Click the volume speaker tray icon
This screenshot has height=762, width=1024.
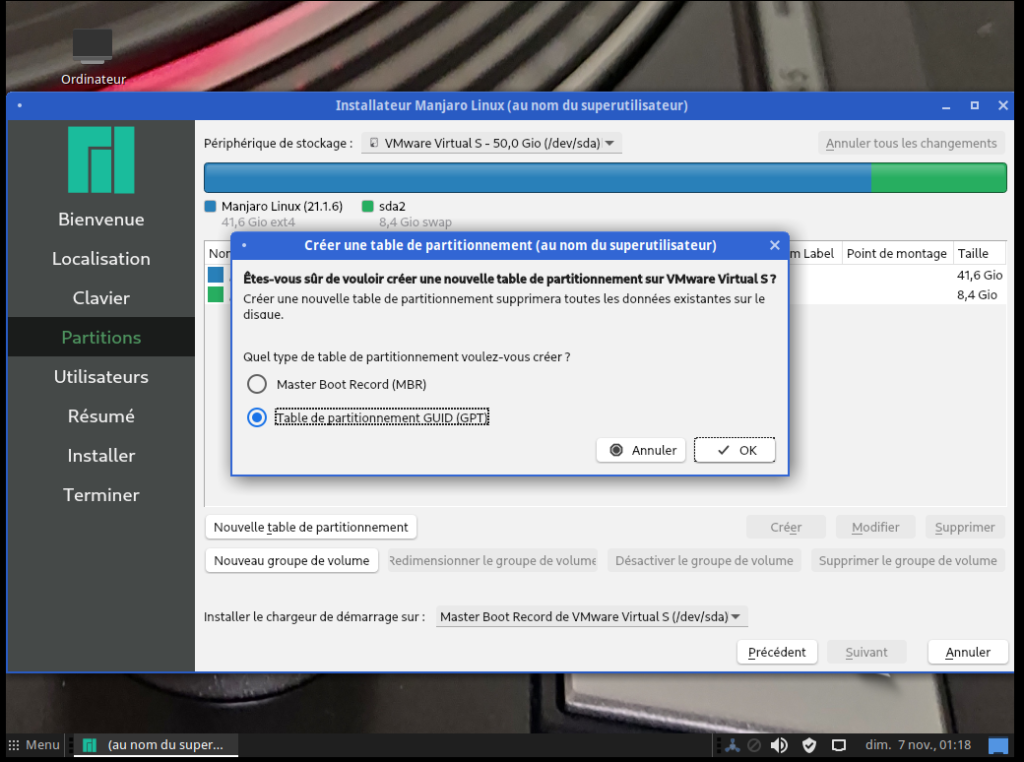click(x=779, y=745)
